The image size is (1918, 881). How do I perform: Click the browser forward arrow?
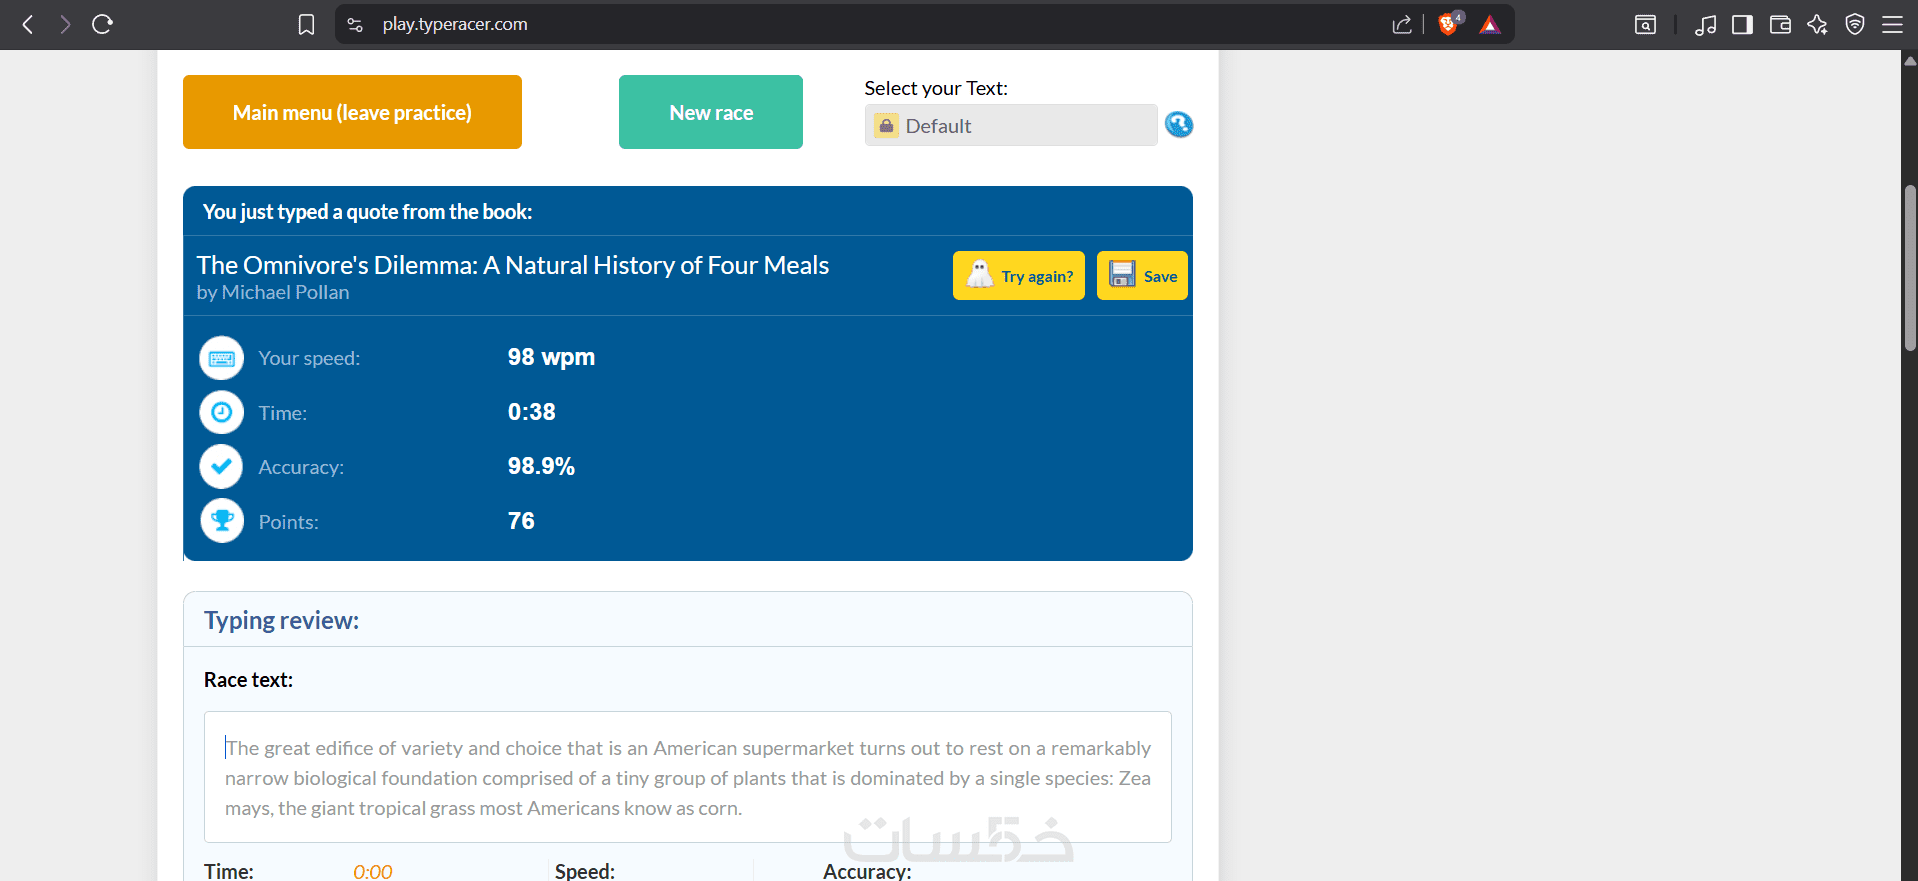65,24
